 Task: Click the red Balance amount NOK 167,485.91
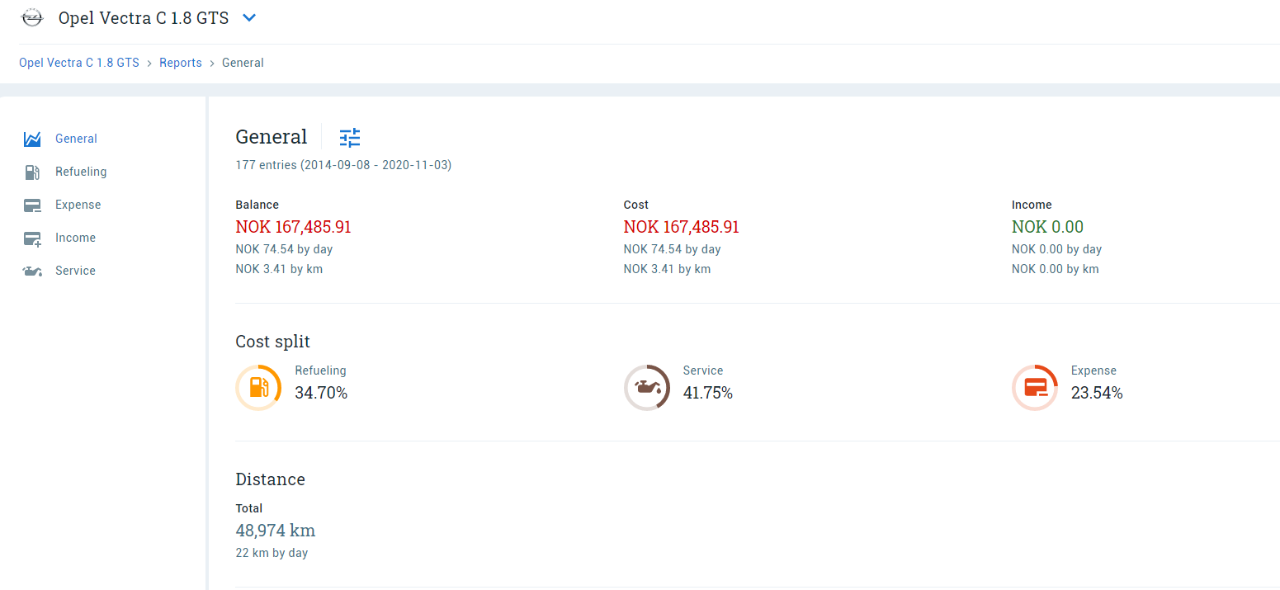tap(293, 227)
